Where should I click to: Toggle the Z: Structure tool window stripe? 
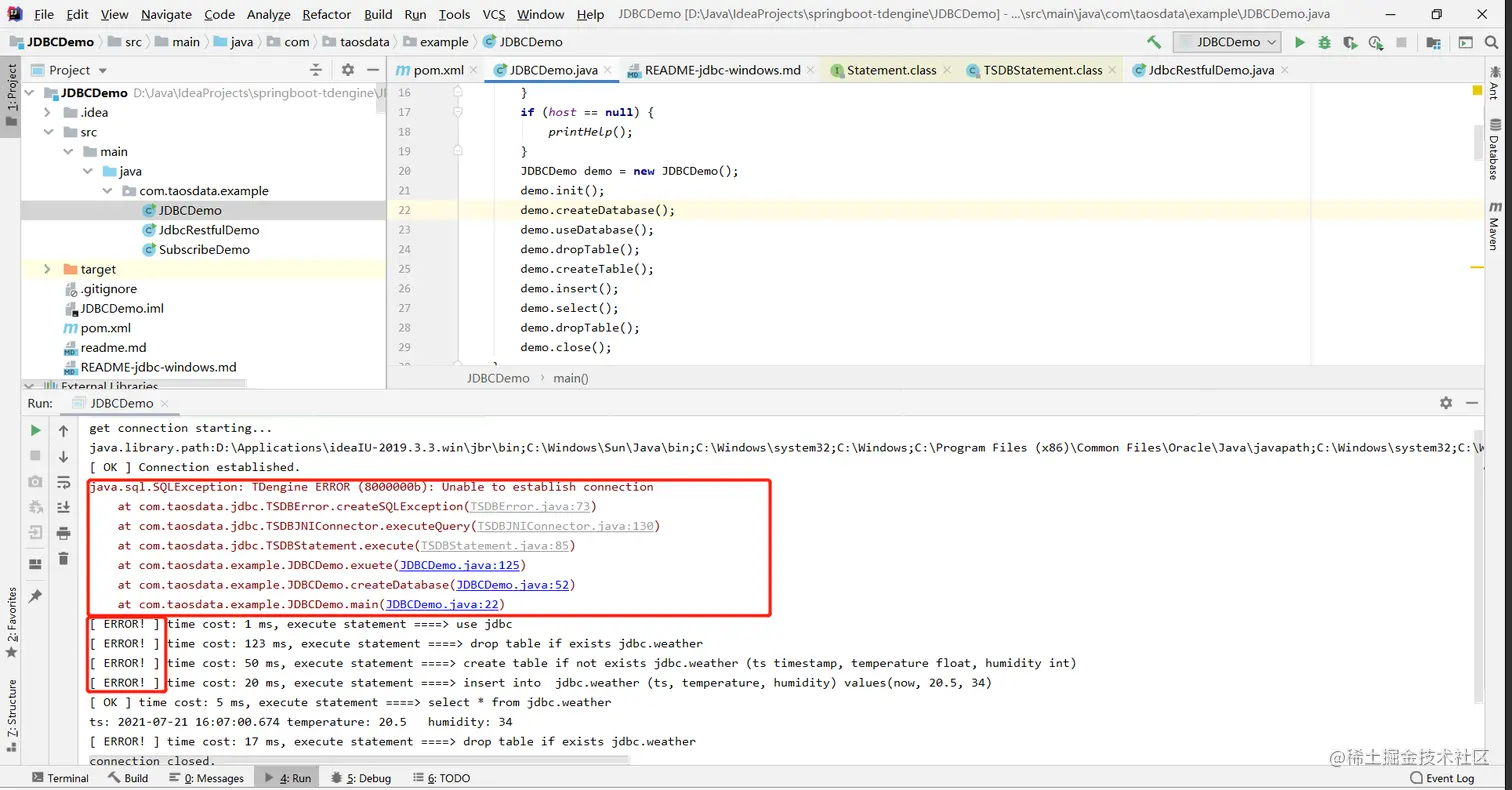[x=12, y=715]
